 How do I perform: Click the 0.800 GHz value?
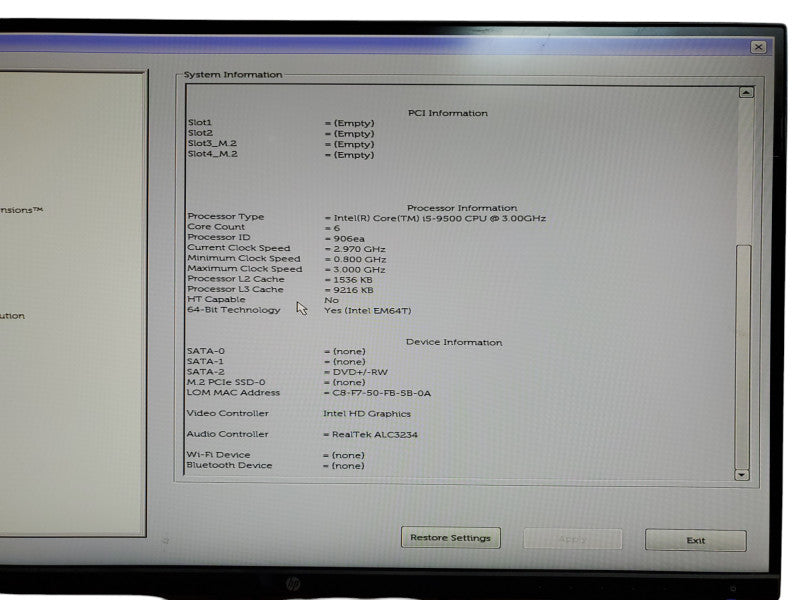360,259
